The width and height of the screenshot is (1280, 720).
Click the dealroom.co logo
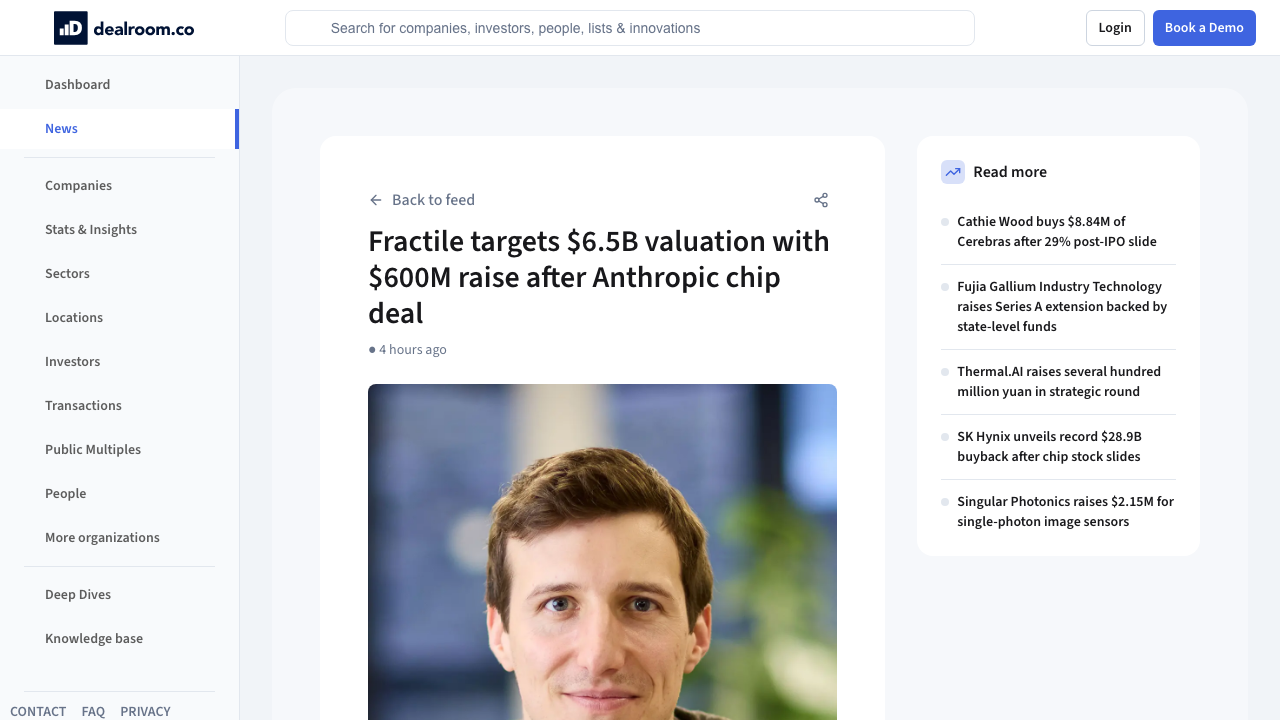pyautogui.click(x=124, y=28)
